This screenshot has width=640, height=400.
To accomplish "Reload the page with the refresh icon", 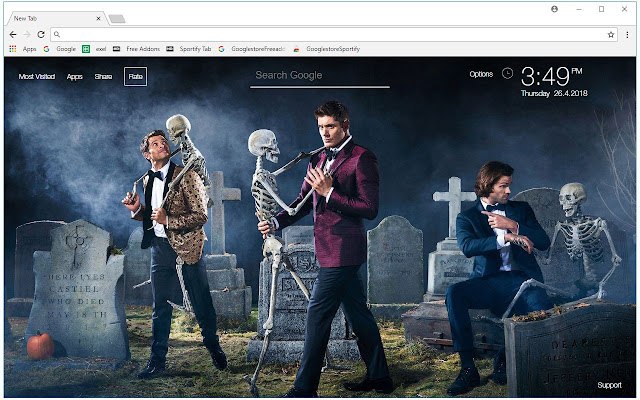I will pyautogui.click(x=41, y=35).
